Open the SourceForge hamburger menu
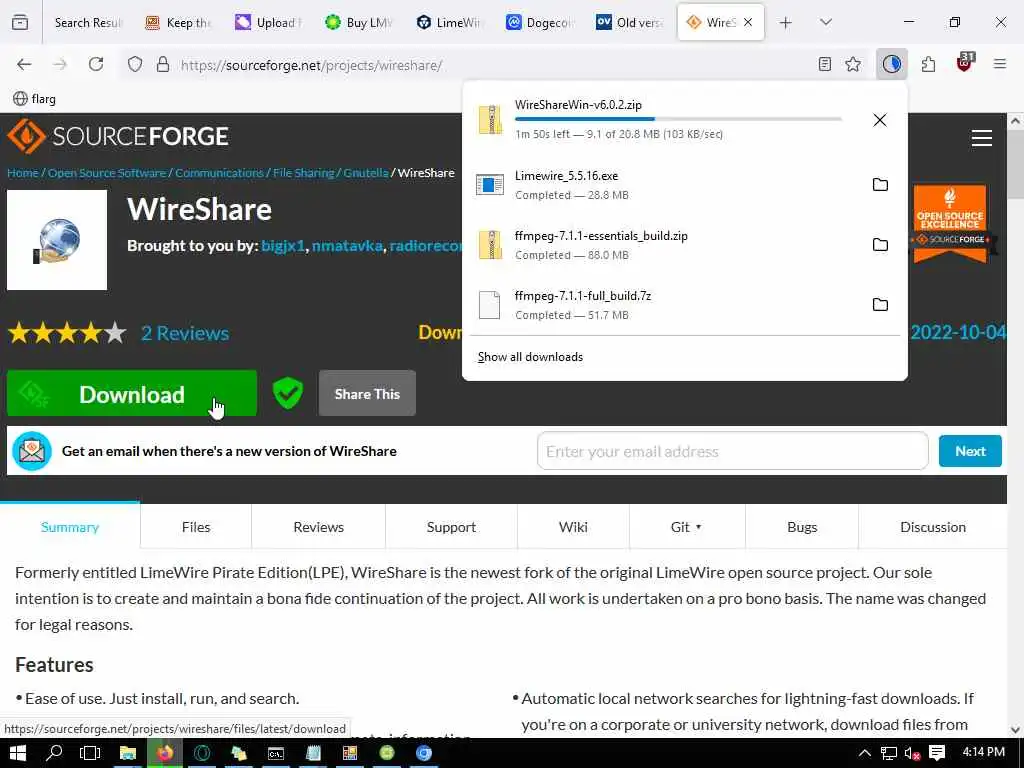1024x768 pixels. pyautogui.click(x=982, y=138)
